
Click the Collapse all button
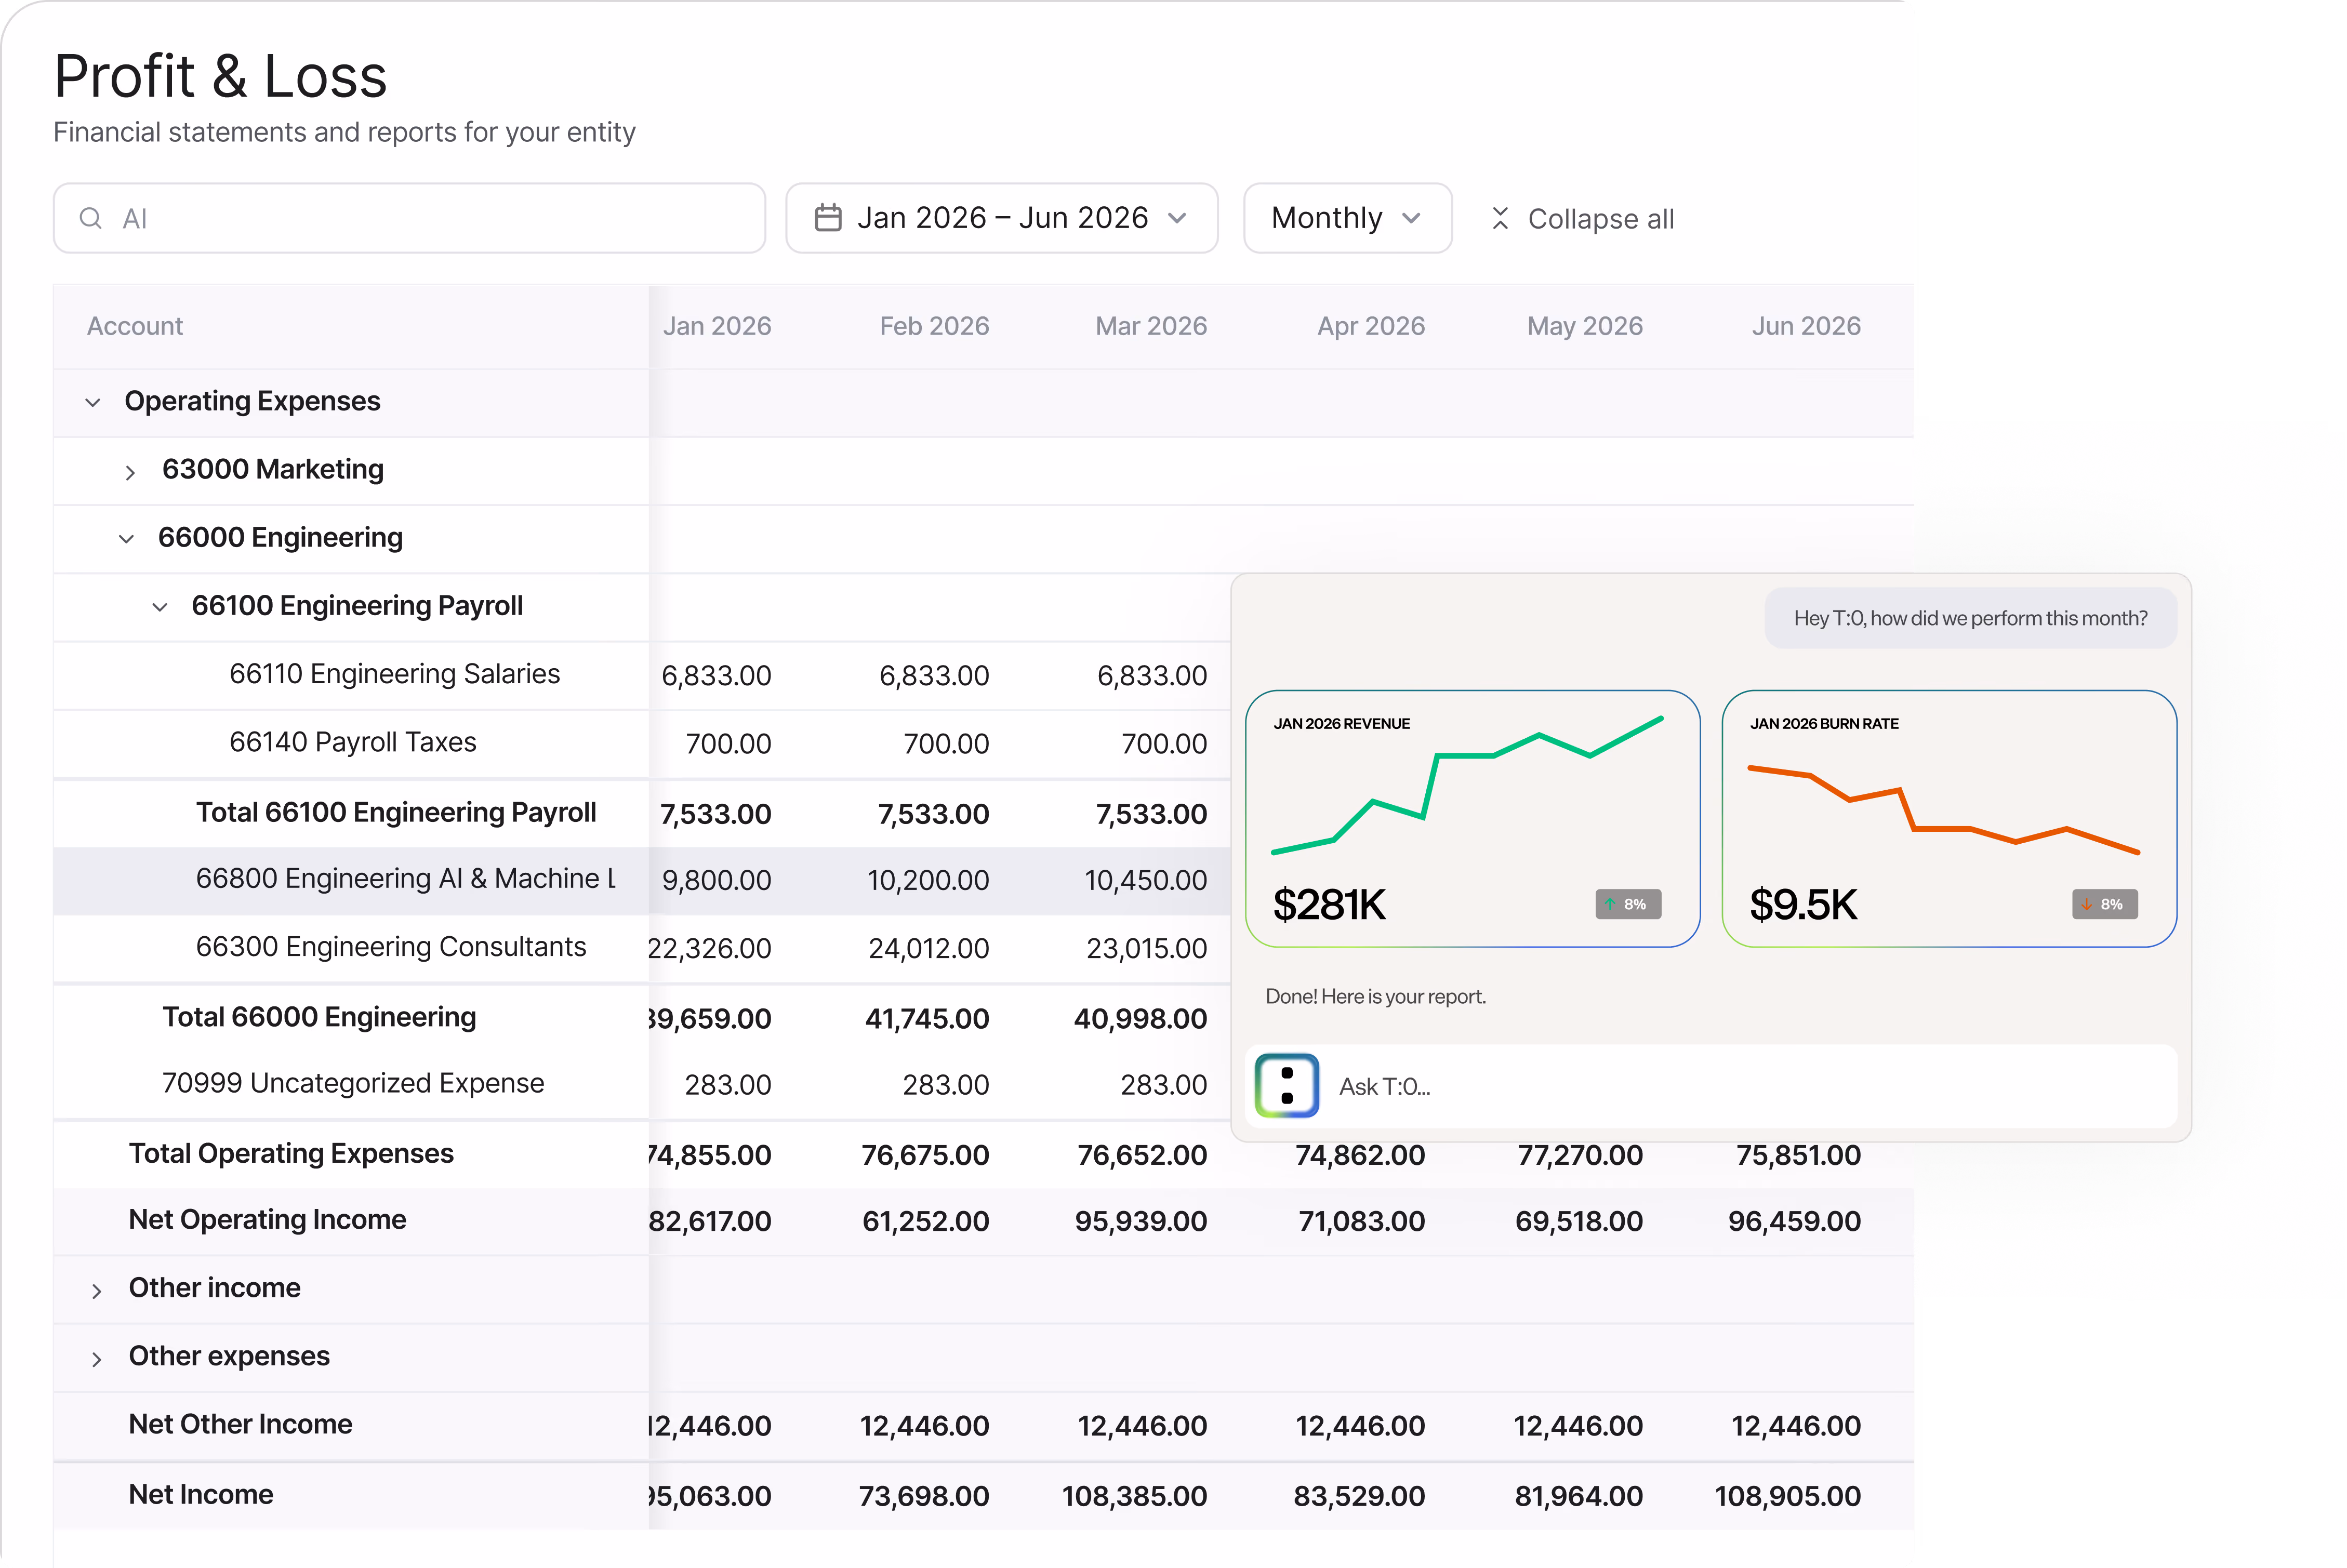pyautogui.click(x=1582, y=218)
